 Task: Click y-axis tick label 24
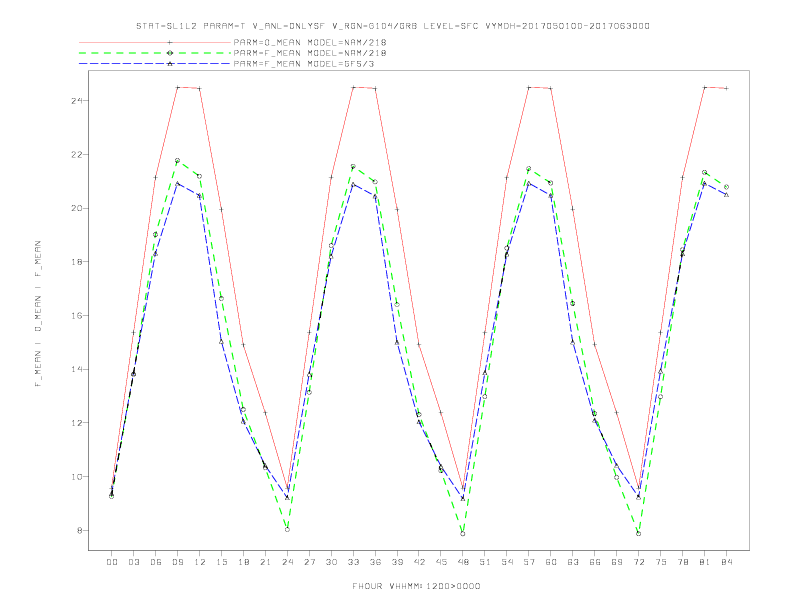pyautogui.click(x=77, y=100)
